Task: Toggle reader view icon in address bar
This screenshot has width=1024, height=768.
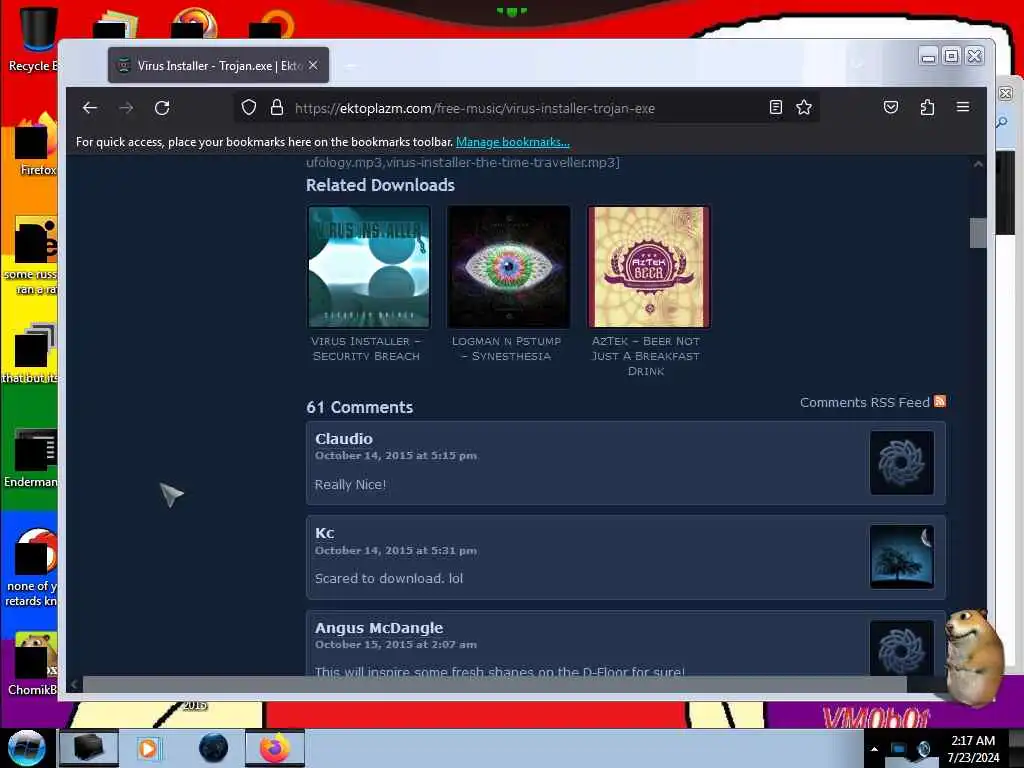Action: tap(775, 107)
